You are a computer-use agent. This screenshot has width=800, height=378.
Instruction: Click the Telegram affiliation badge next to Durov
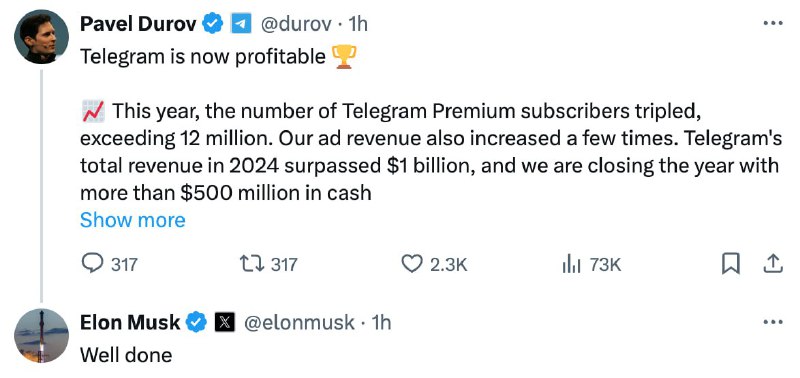[x=241, y=23]
